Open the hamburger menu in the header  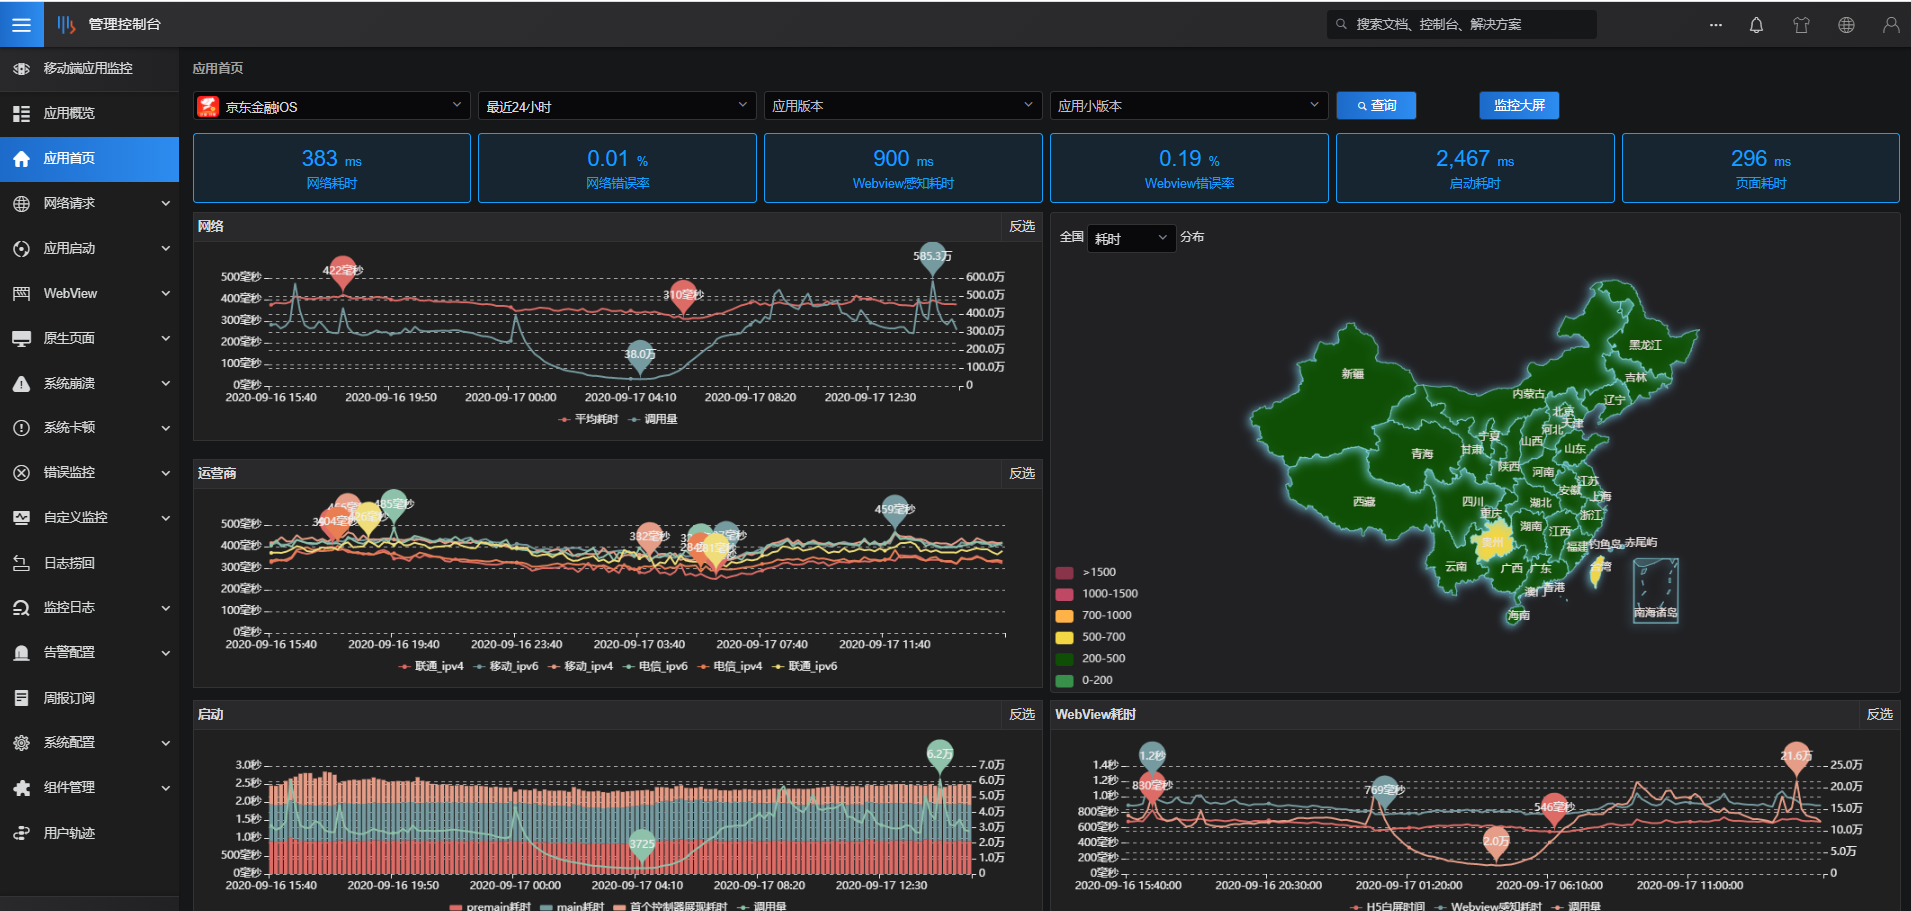click(x=21, y=24)
